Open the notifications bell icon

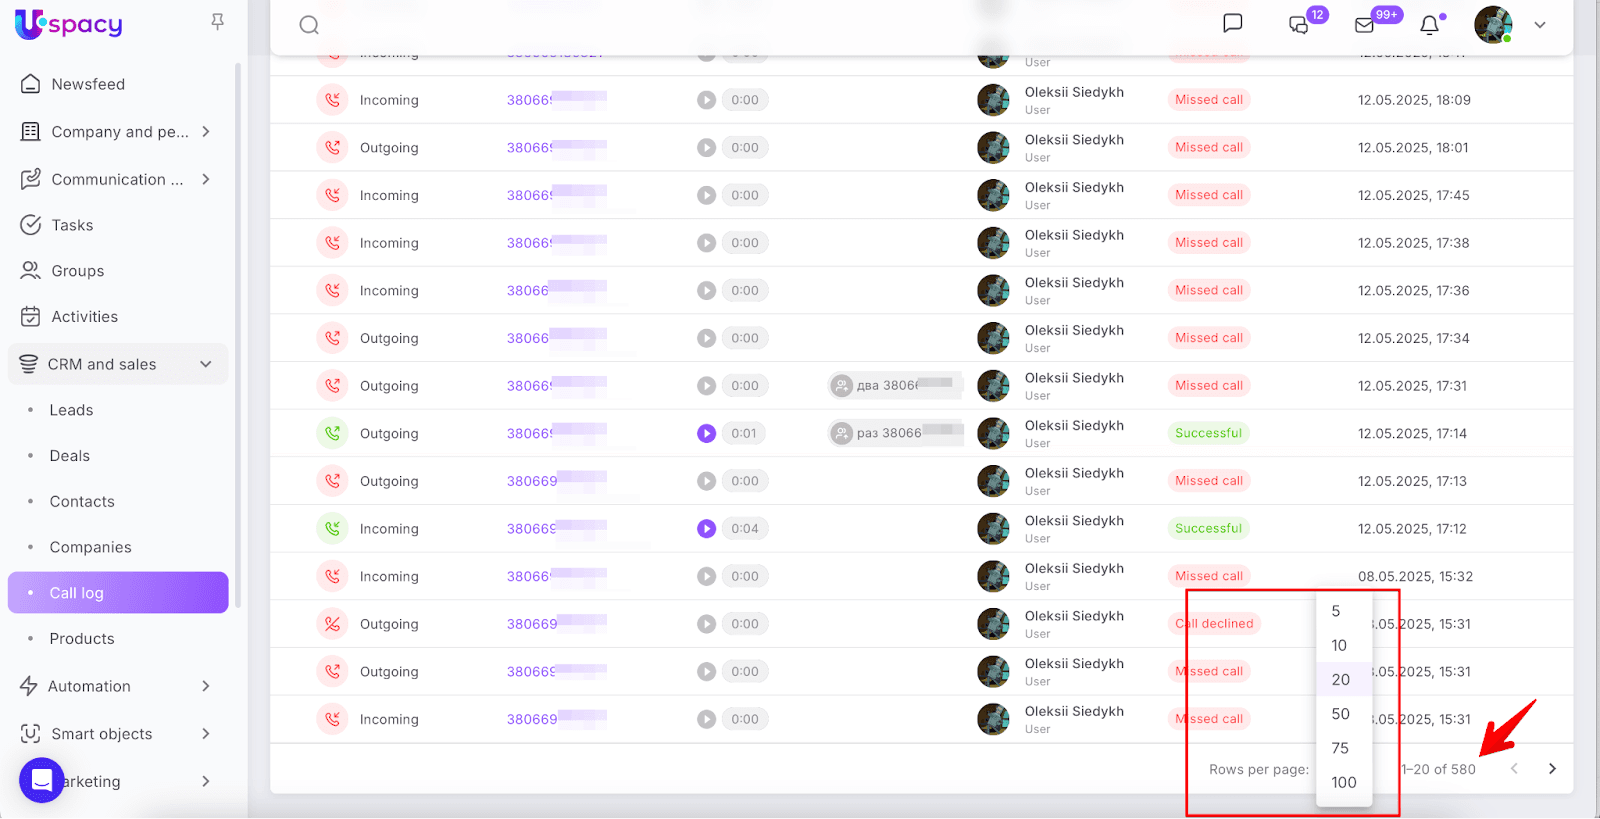1430,25
